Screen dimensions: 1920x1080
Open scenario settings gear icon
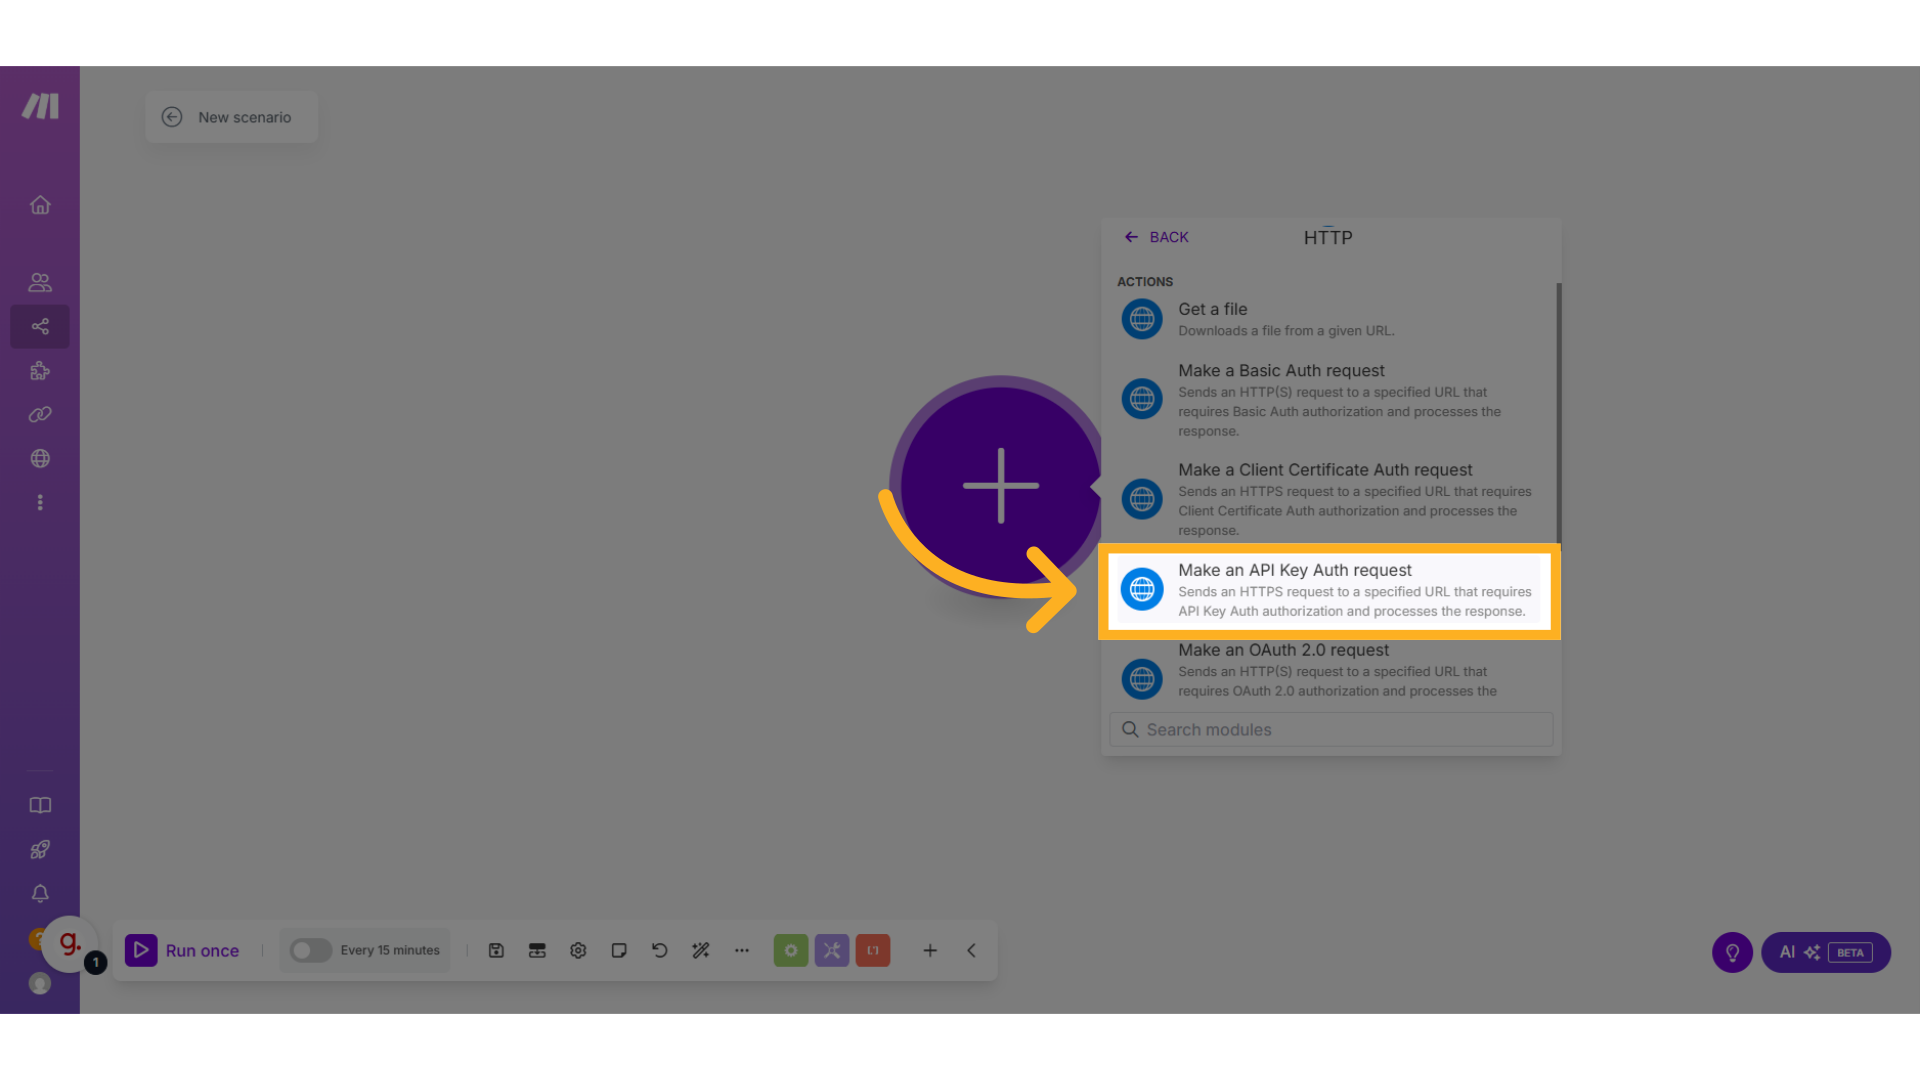coord(578,951)
